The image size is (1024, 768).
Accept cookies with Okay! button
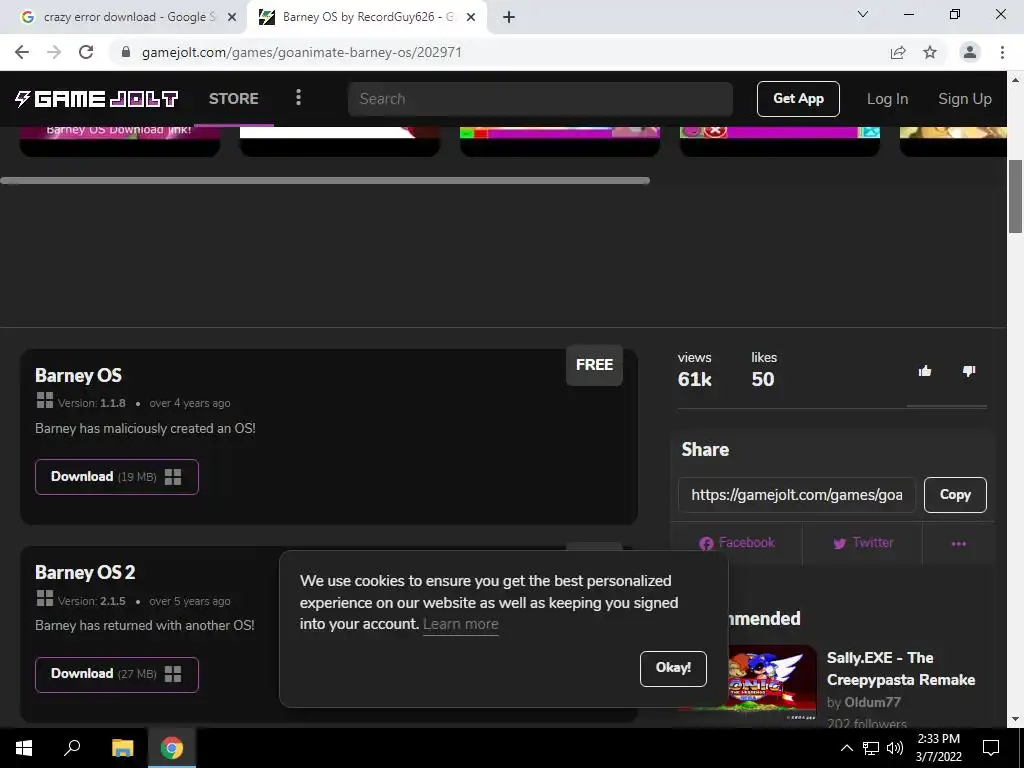[673, 668]
